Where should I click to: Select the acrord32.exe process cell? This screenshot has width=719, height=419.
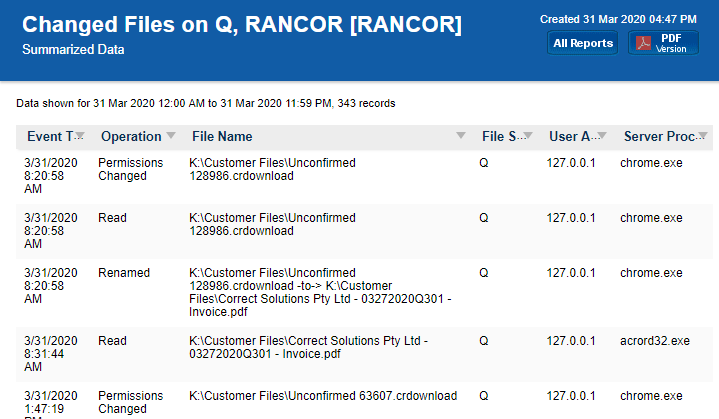[654, 341]
